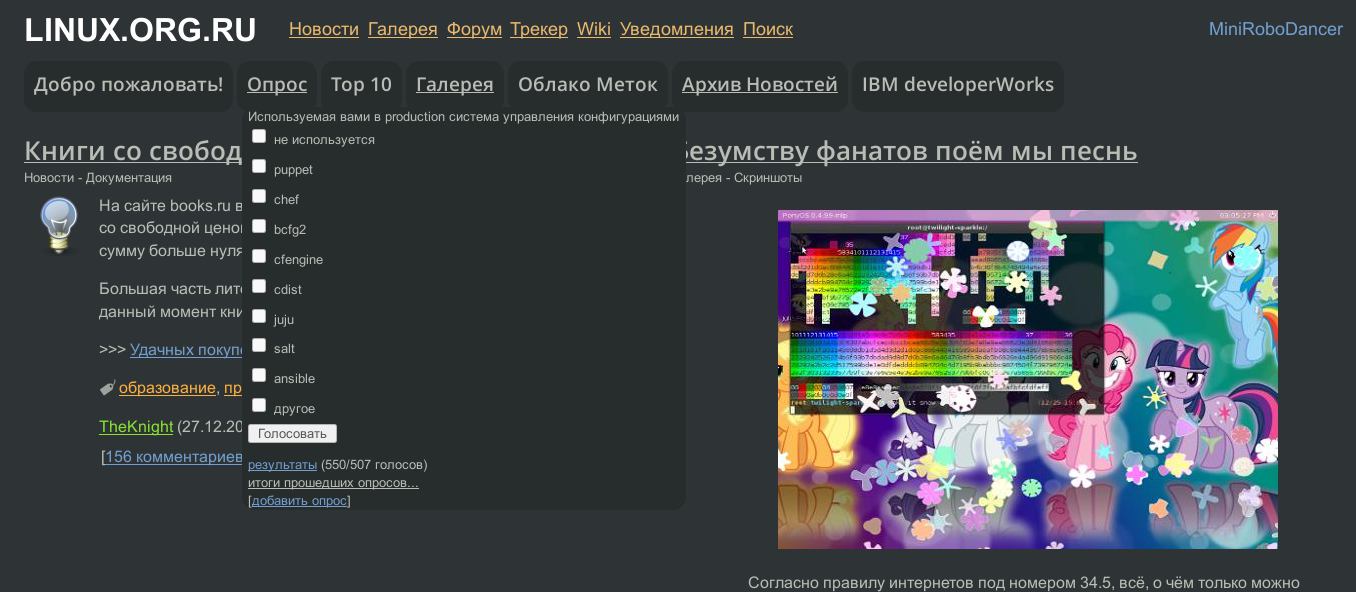
Task: Enable the bcfg2 option
Action: [x=259, y=227]
